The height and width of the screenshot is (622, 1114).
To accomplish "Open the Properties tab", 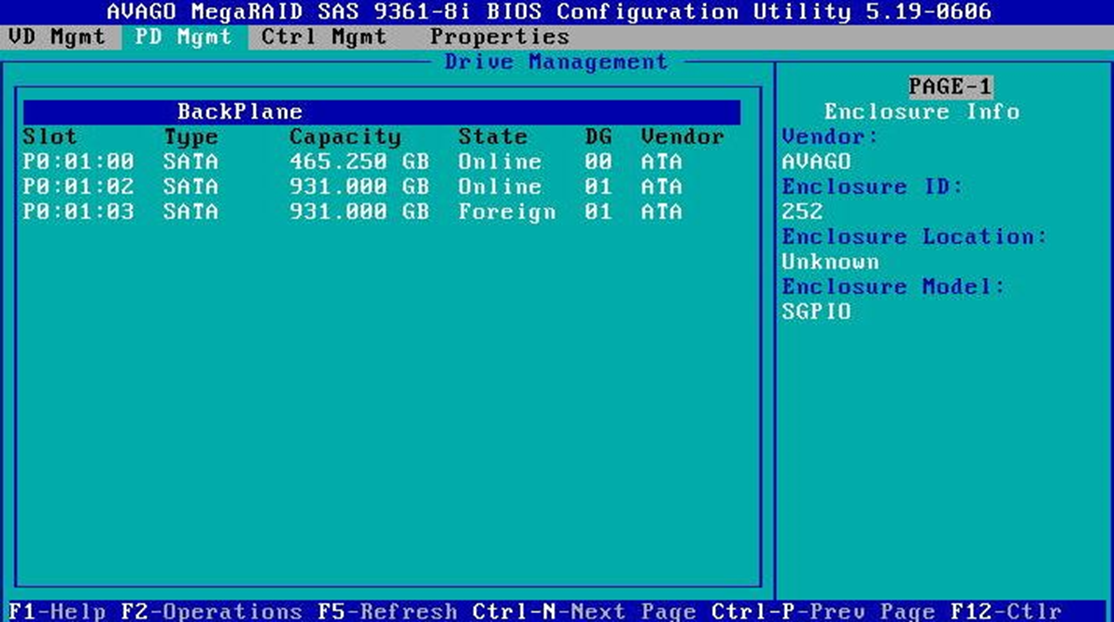I will pyautogui.click(x=499, y=37).
